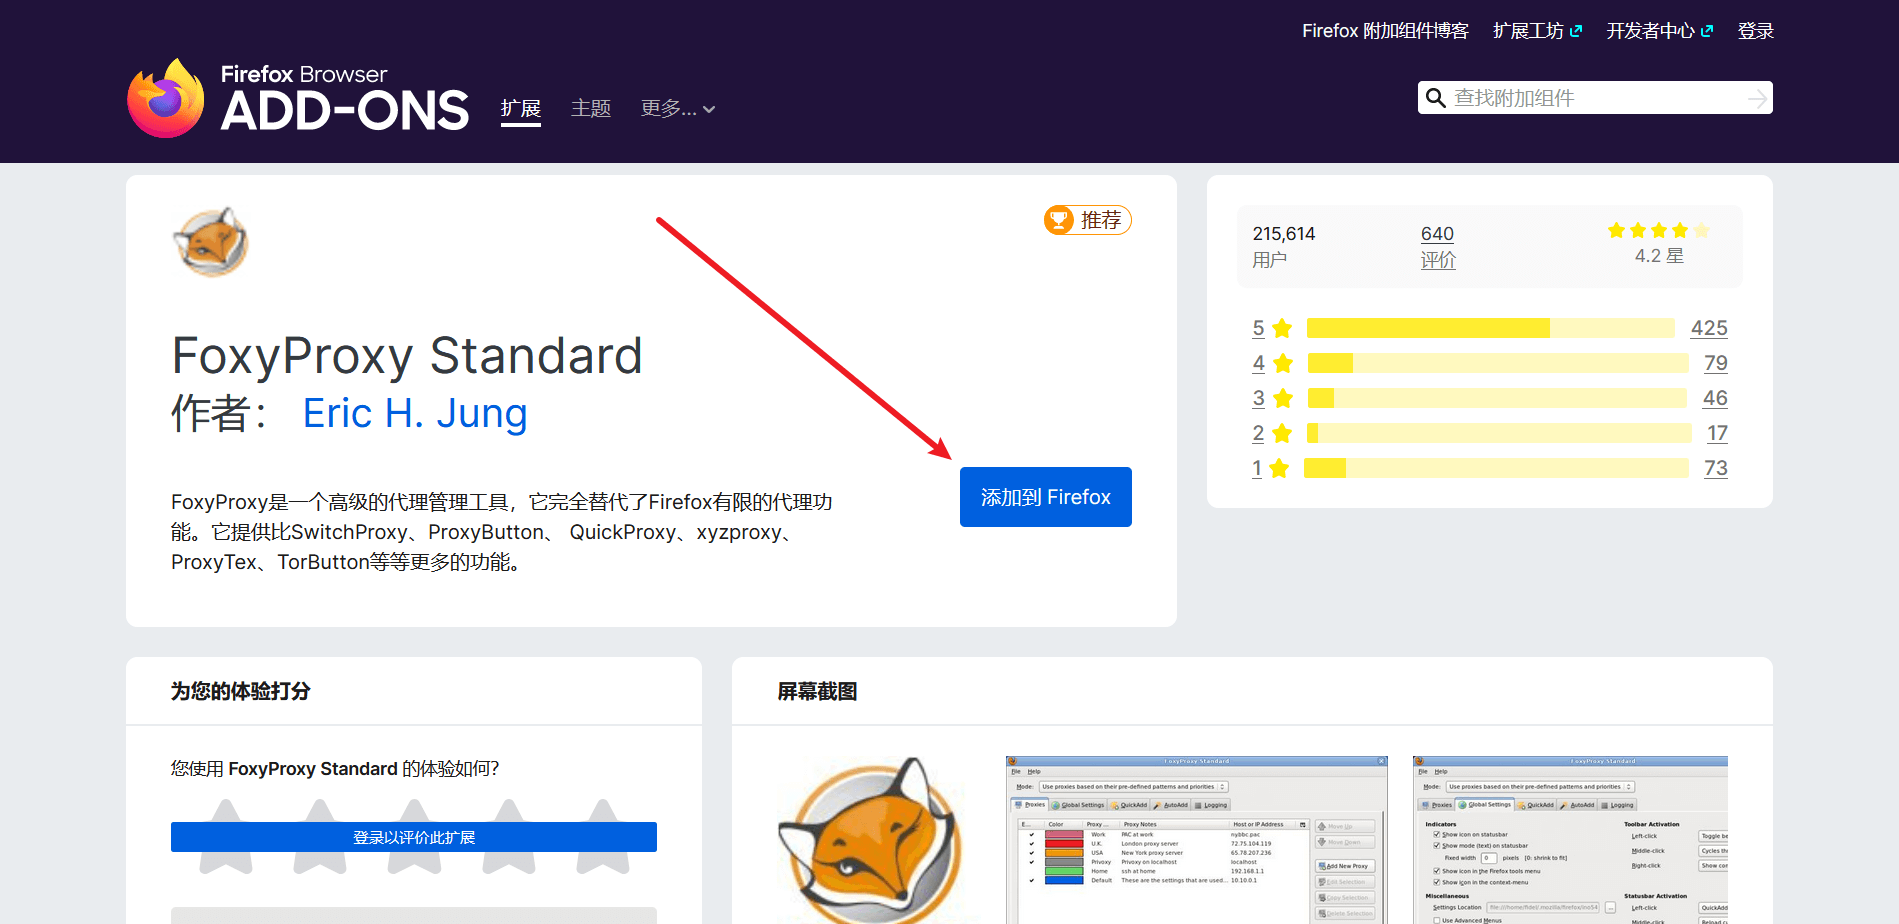Click the Firefox Browser Add-ons logo
This screenshot has height=924, width=1899.
298,98
